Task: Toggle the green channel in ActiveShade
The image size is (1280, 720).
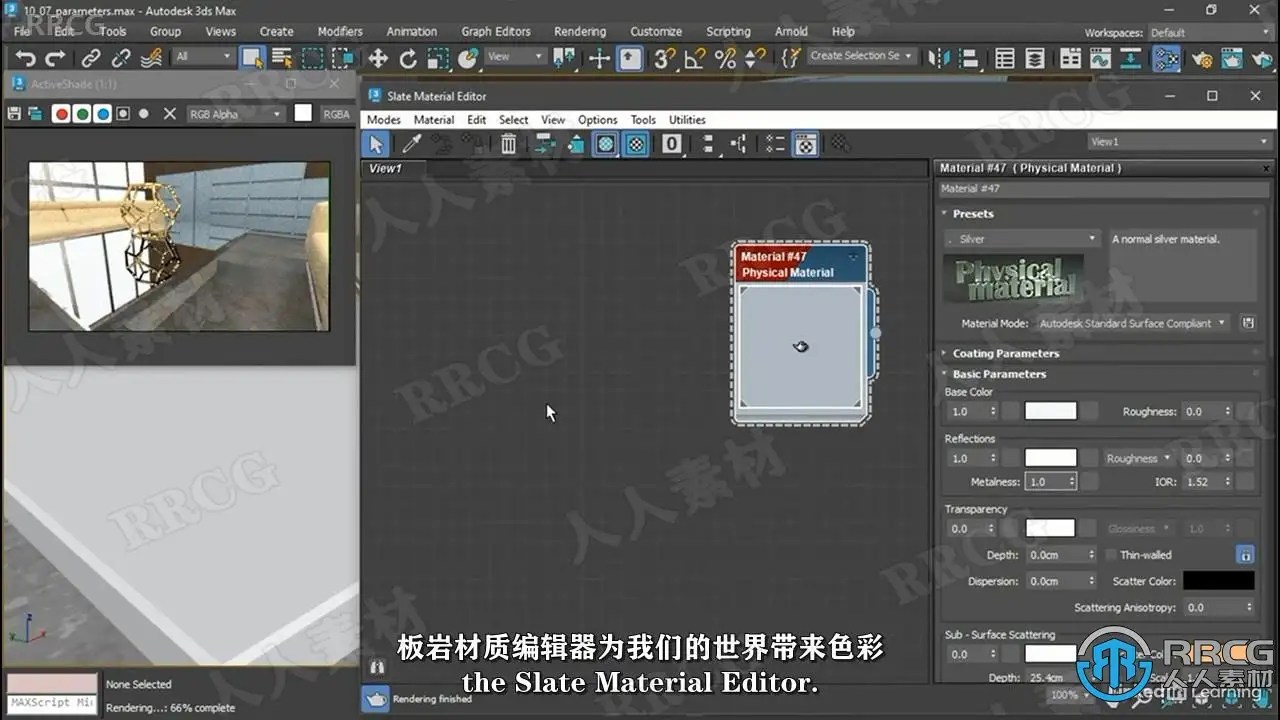Action: click(x=82, y=114)
